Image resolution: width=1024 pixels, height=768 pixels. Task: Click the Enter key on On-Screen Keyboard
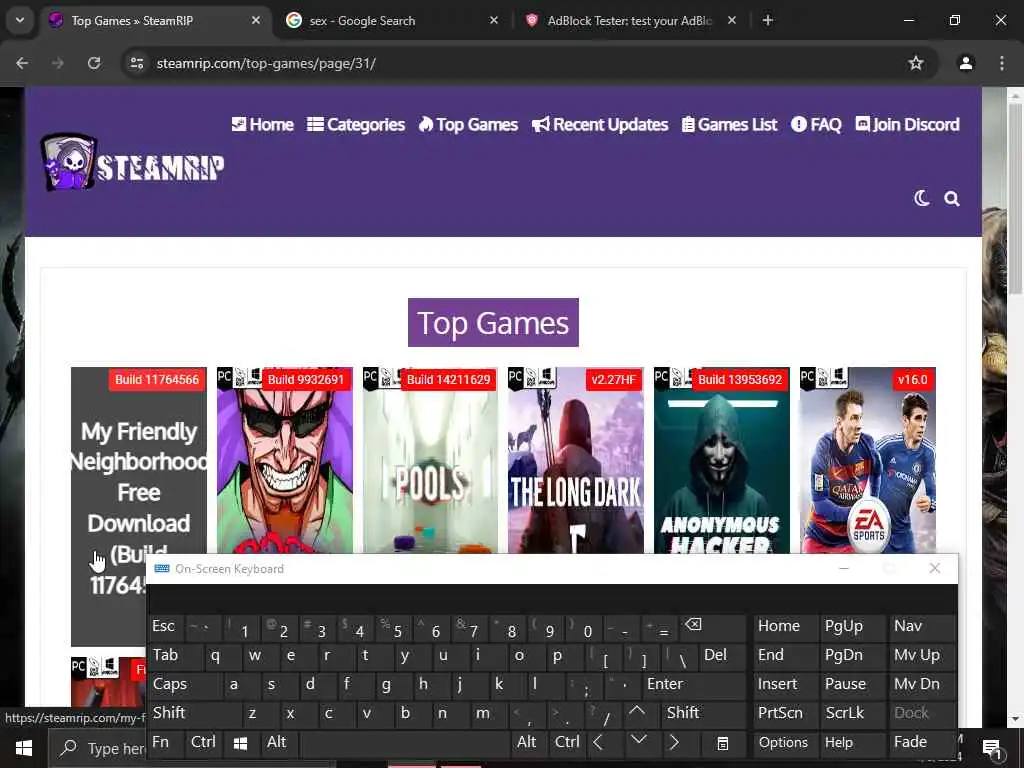694,684
